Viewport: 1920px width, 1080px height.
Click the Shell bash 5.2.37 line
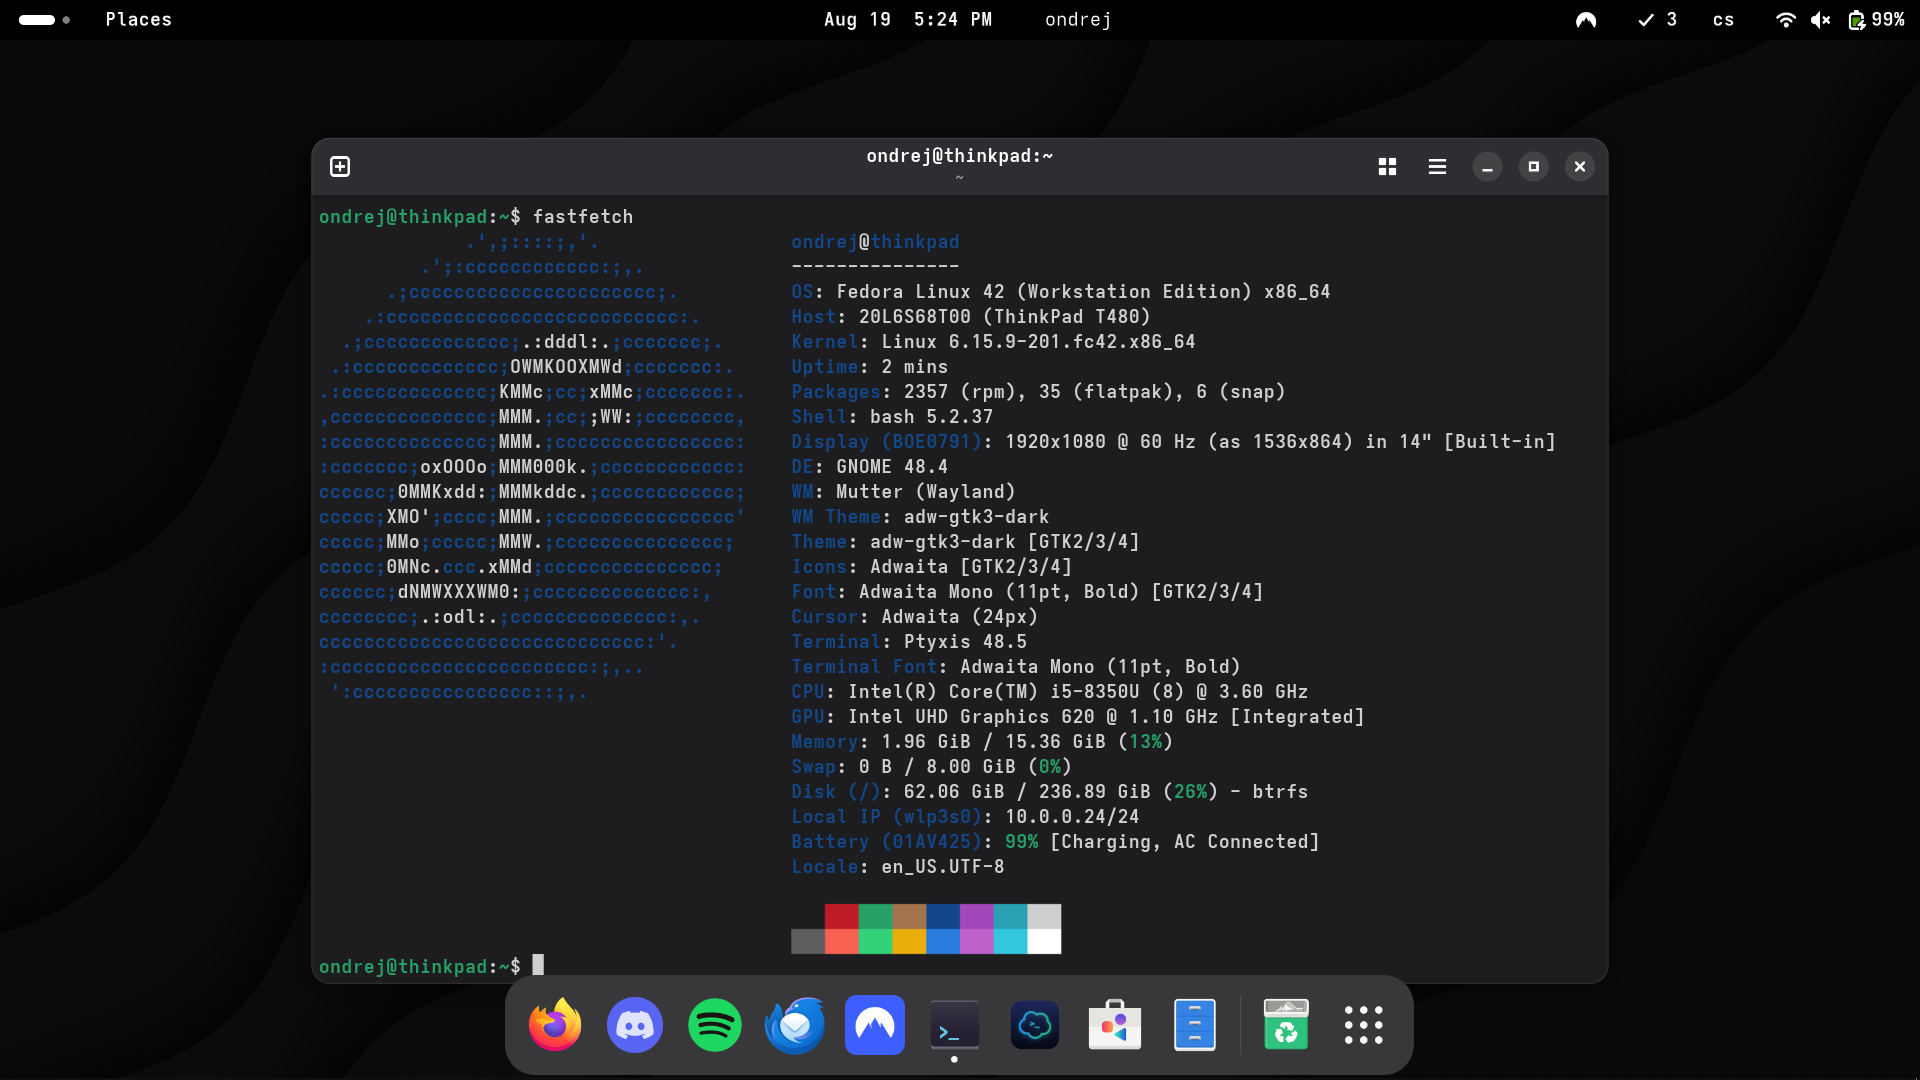pyautogui.click(x=892, y=417)
